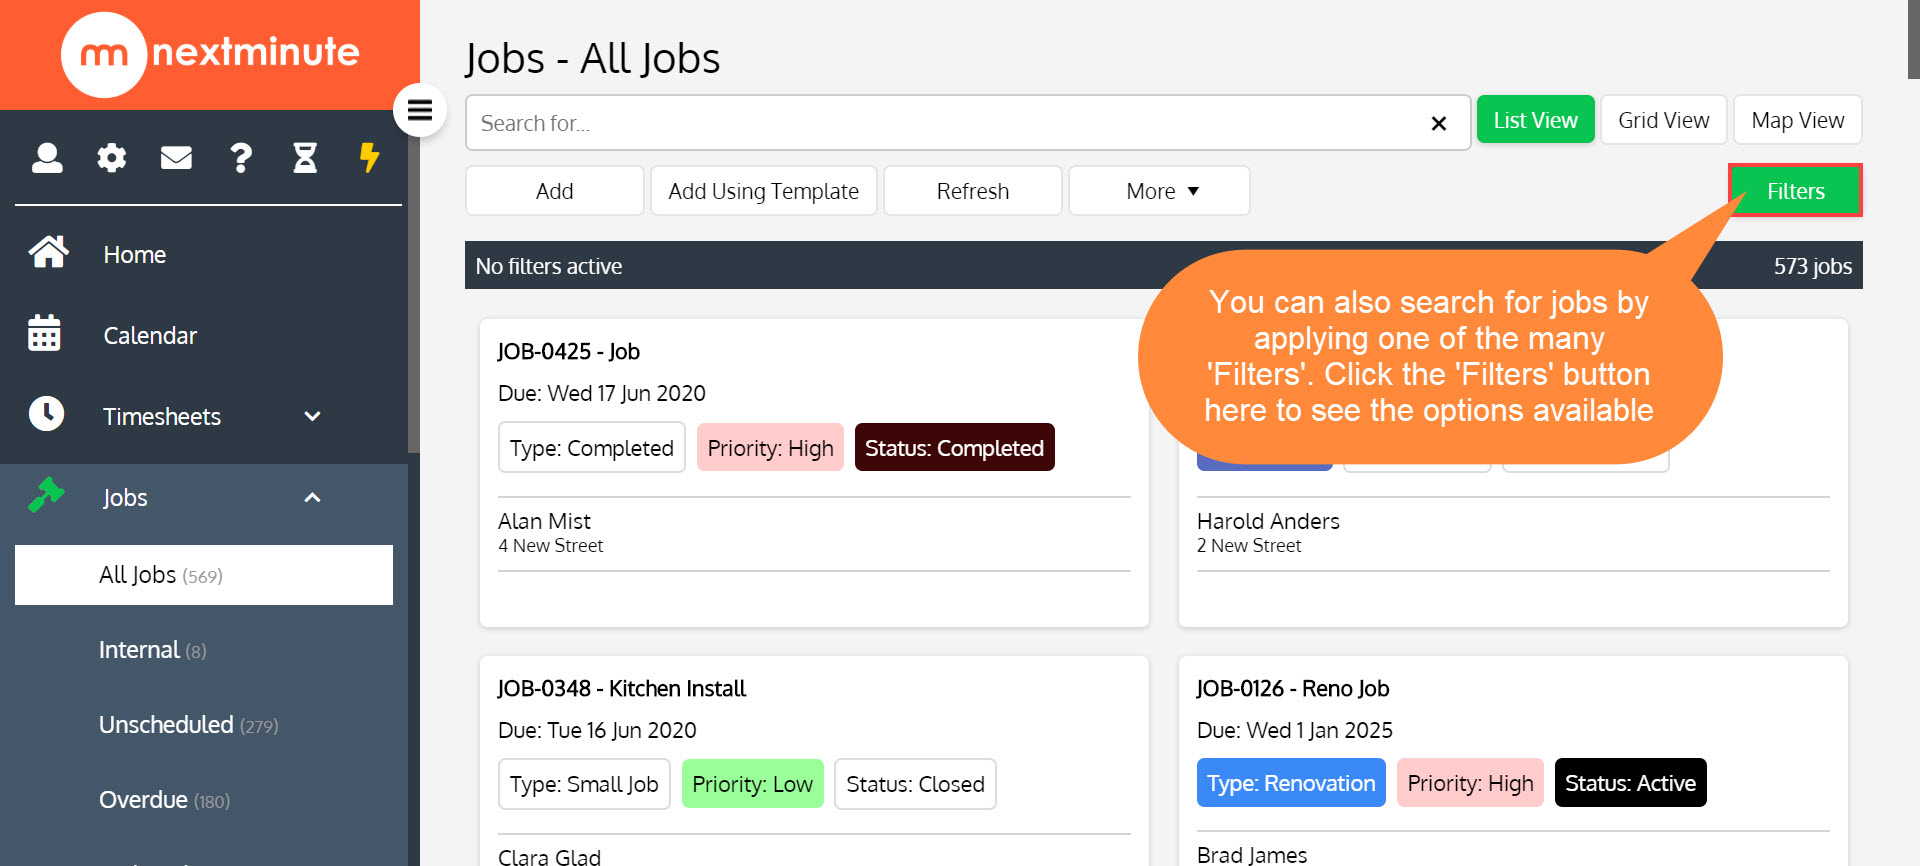Click Due: Tue 16 Jun 2020 text
This screenshot has height=866, width=1920.
click(x=597, y=730)
